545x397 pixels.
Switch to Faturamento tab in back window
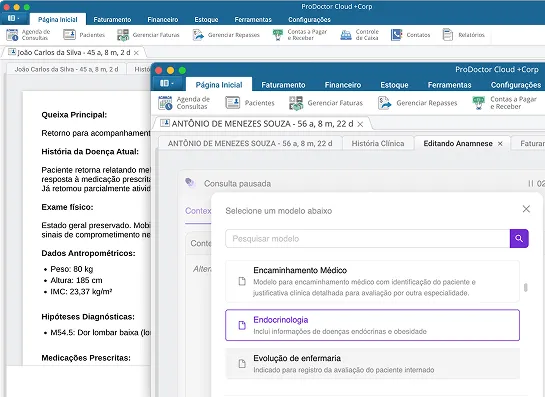tap(112, 20)
